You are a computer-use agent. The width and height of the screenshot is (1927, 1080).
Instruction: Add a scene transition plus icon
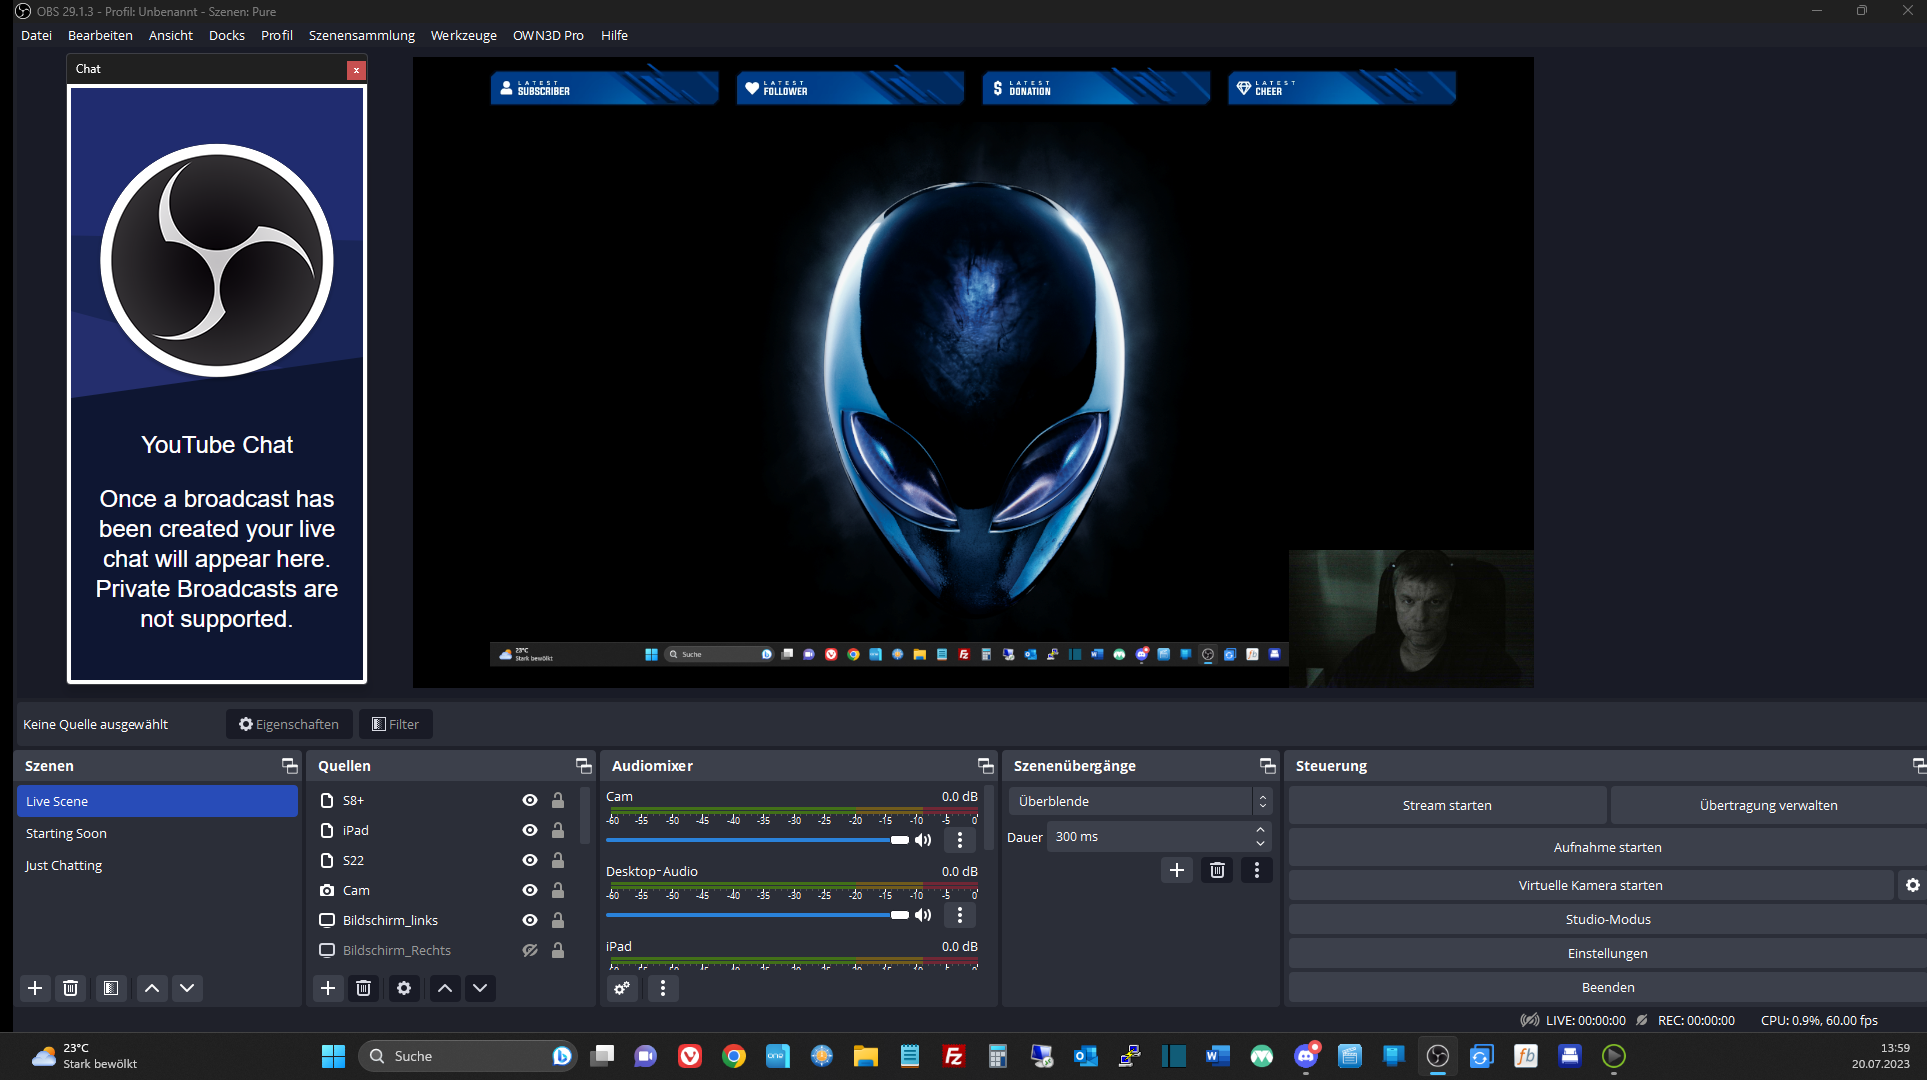(x=1177, y=870)
